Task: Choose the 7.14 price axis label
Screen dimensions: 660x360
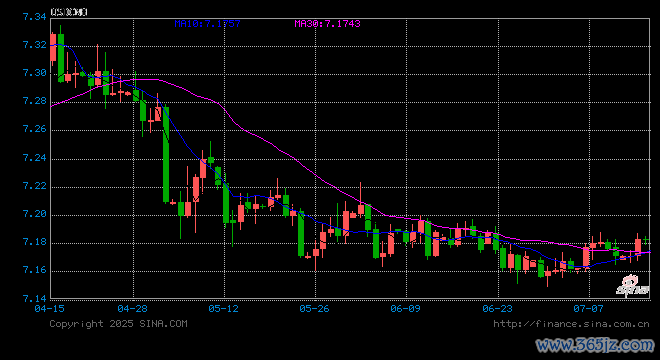Action: (x=35, y=299)
